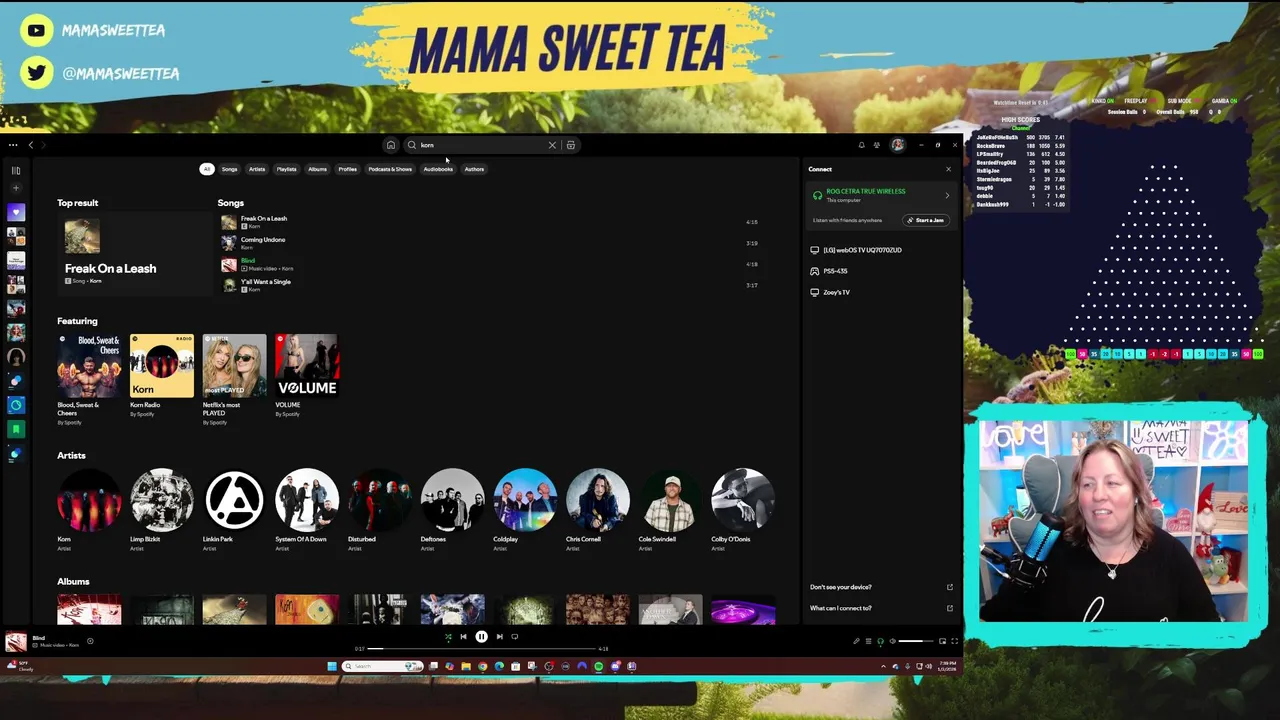Viewport: 1280px width, 720px height.
Task: Adjust the volume slider
Action: (x=915, y=641)
